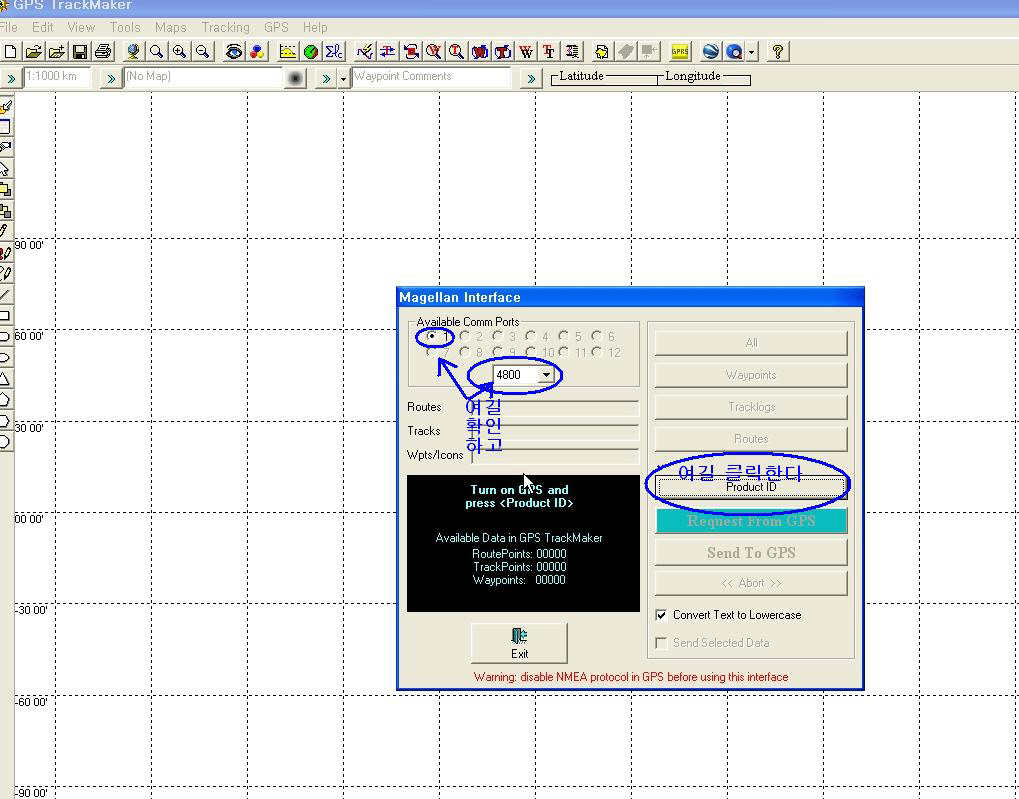Select the straight line drawing tool
Screen dimensions: 1019x799
(x=5, y=295)
